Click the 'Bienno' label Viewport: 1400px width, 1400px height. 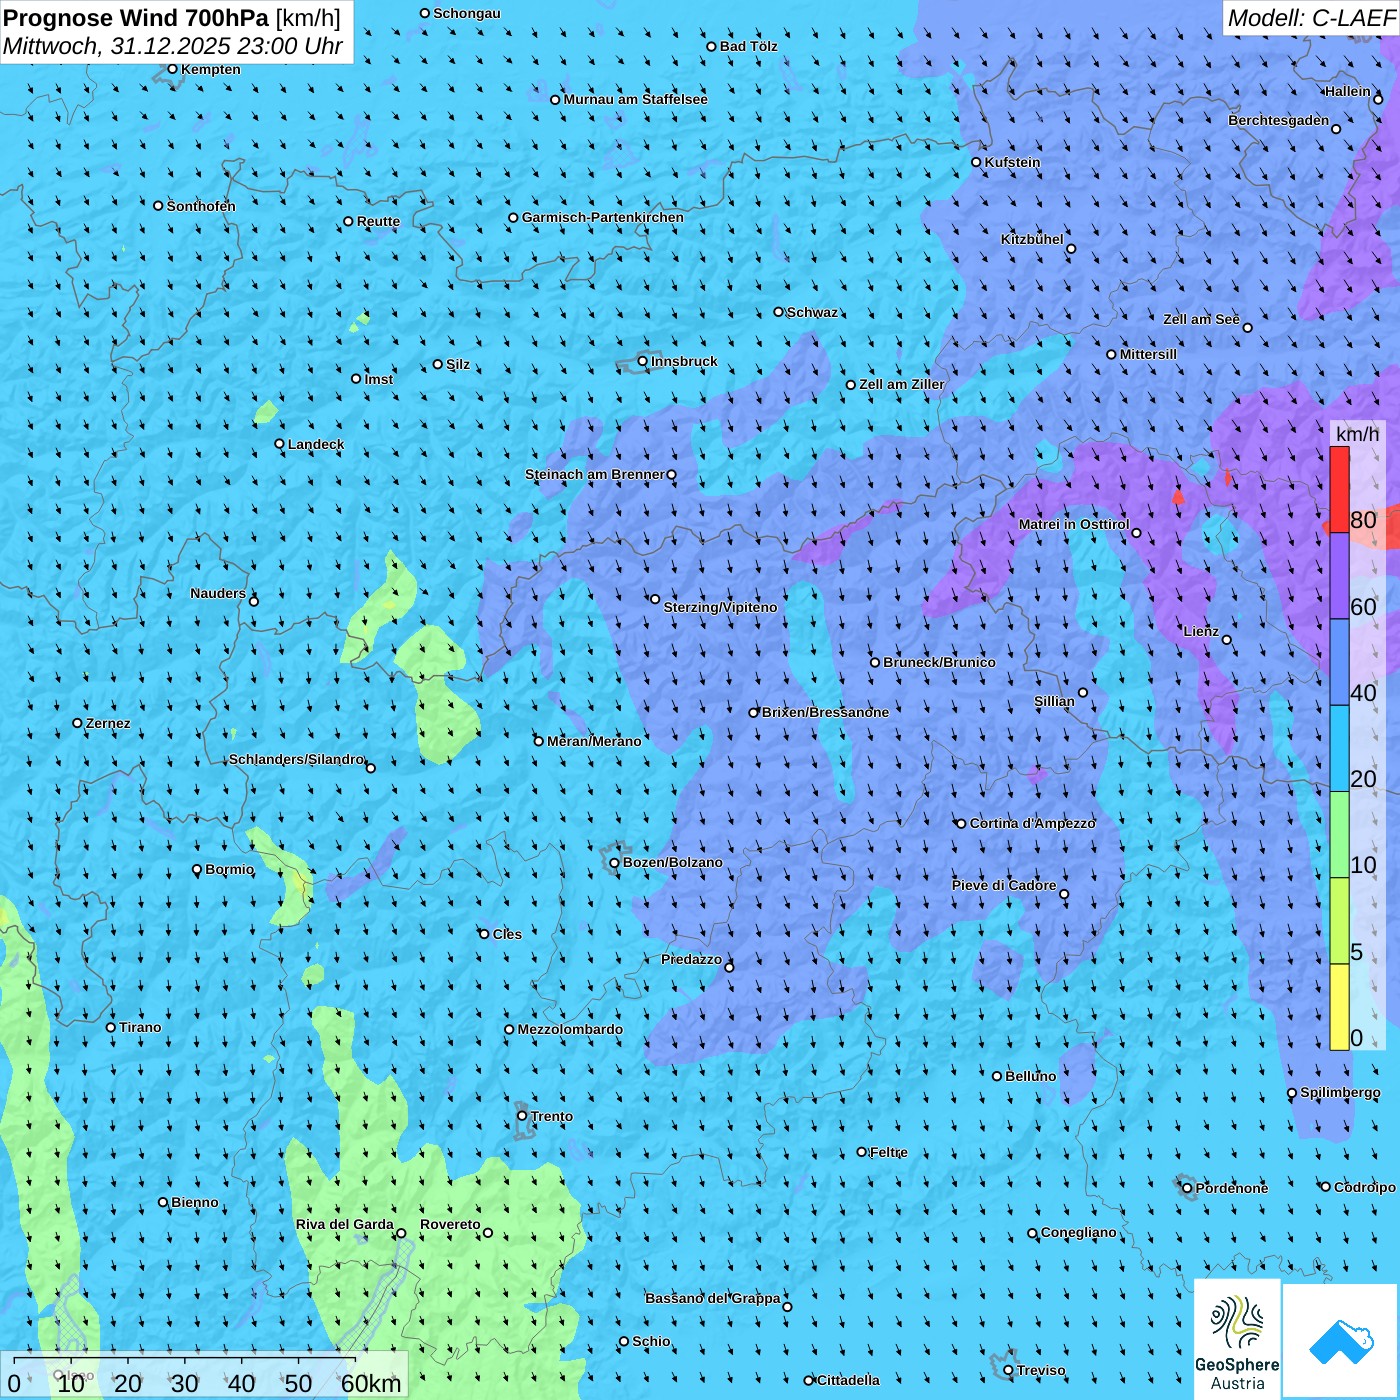pyautogui.click(x=195, y=1202)
